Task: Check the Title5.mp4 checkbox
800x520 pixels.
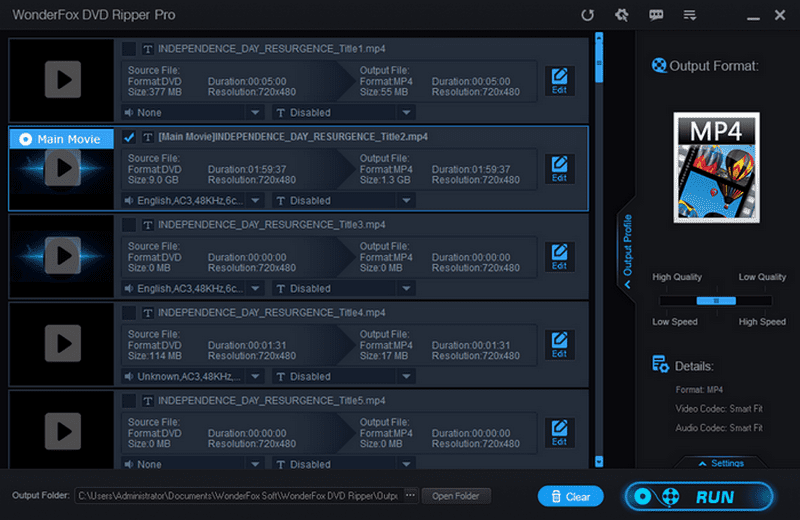Action: (129, 401)
